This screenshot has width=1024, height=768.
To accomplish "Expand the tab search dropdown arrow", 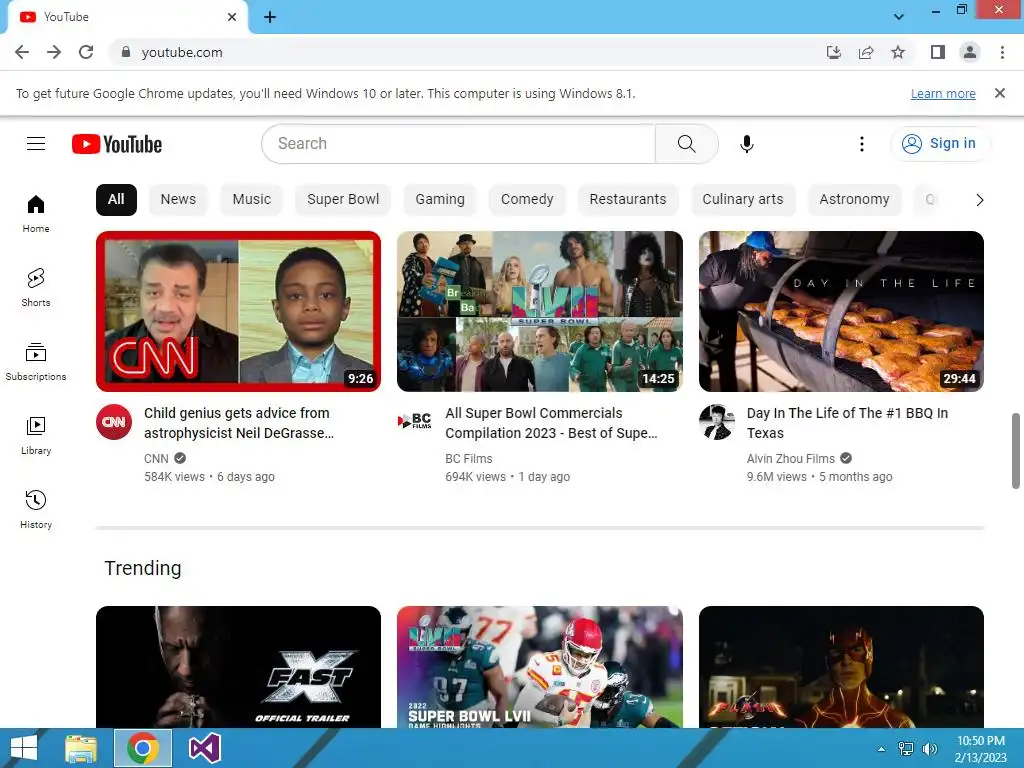I will tap(899, 17).
